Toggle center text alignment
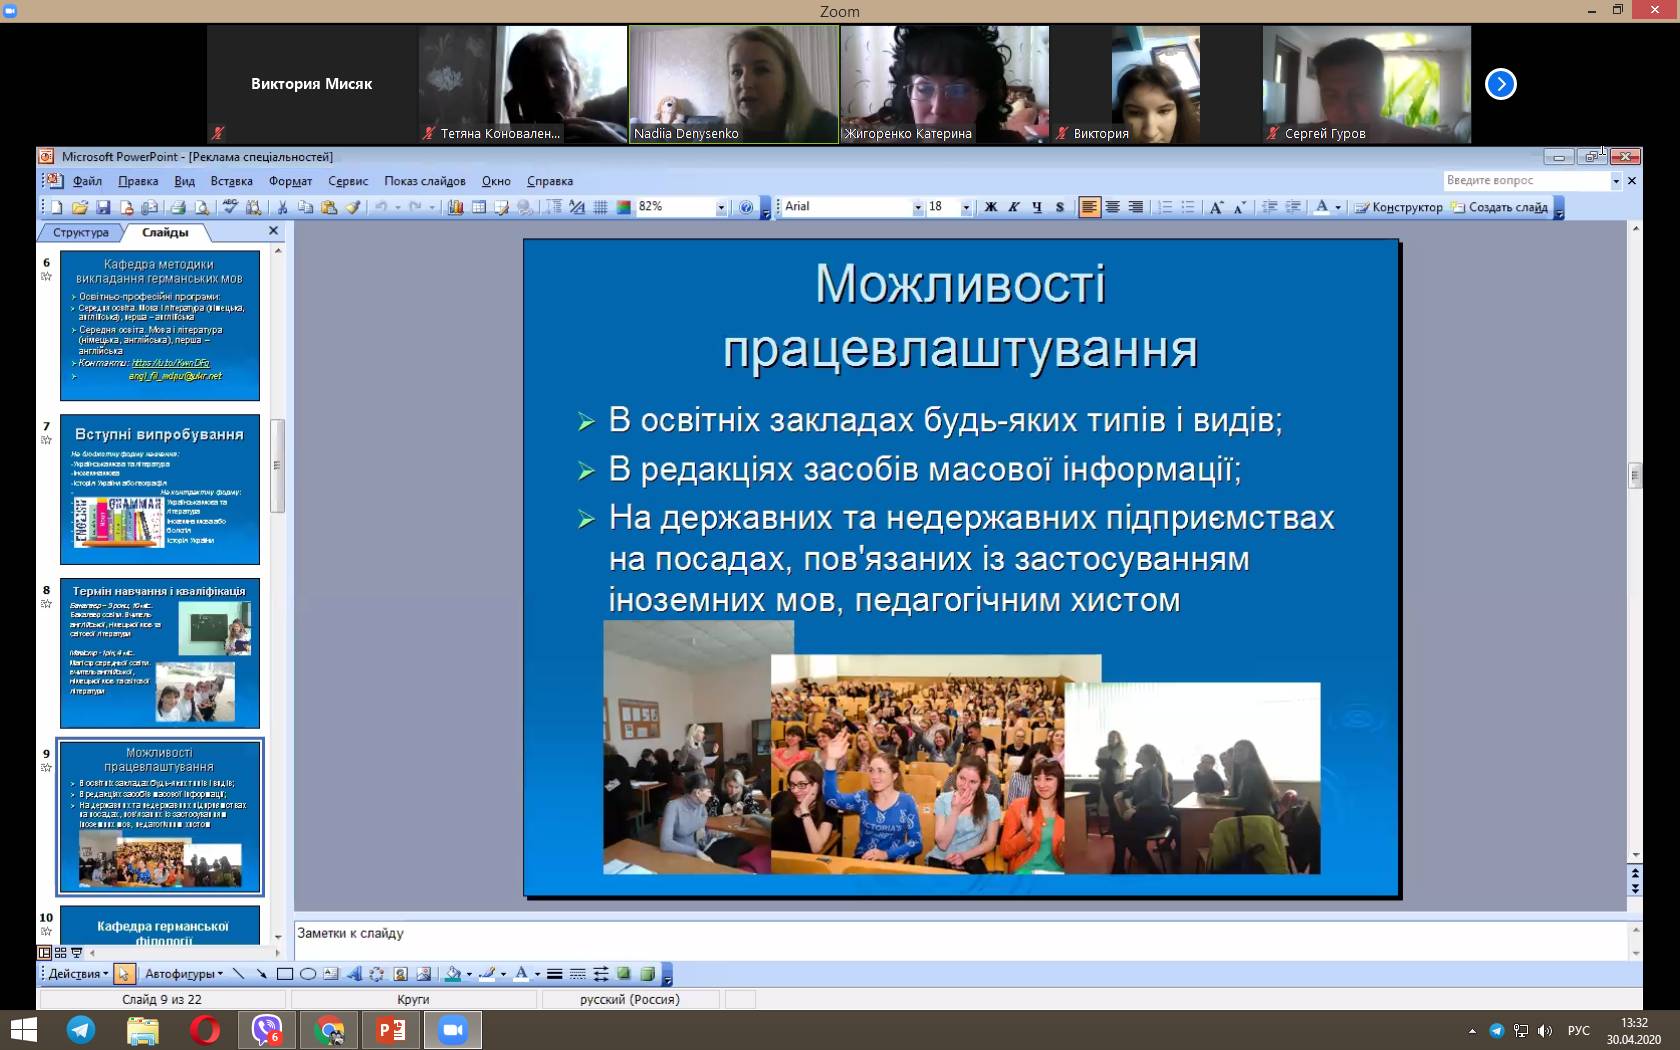This screenshot has height=1050, width=1680. (1112, 208)
